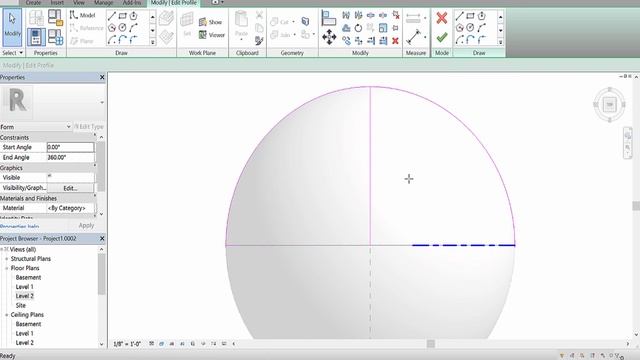Choose the Model line tool
Viewport: 640px width, 360px height.
(82, 16)
